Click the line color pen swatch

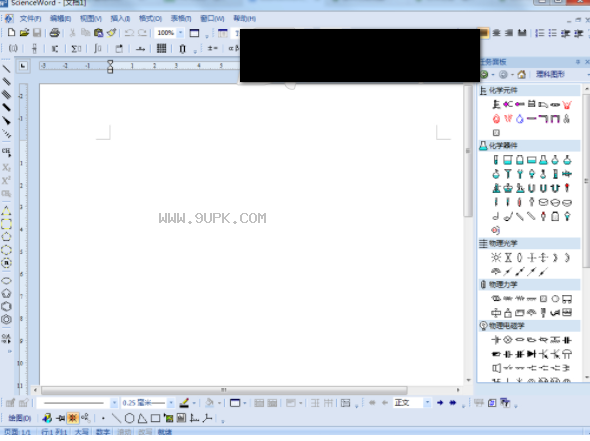(184, 403)
